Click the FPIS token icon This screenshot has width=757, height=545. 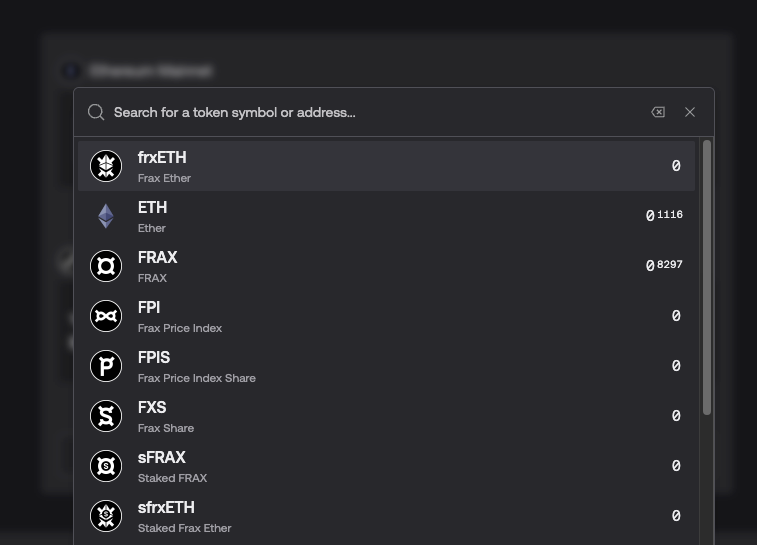[106, 366]
